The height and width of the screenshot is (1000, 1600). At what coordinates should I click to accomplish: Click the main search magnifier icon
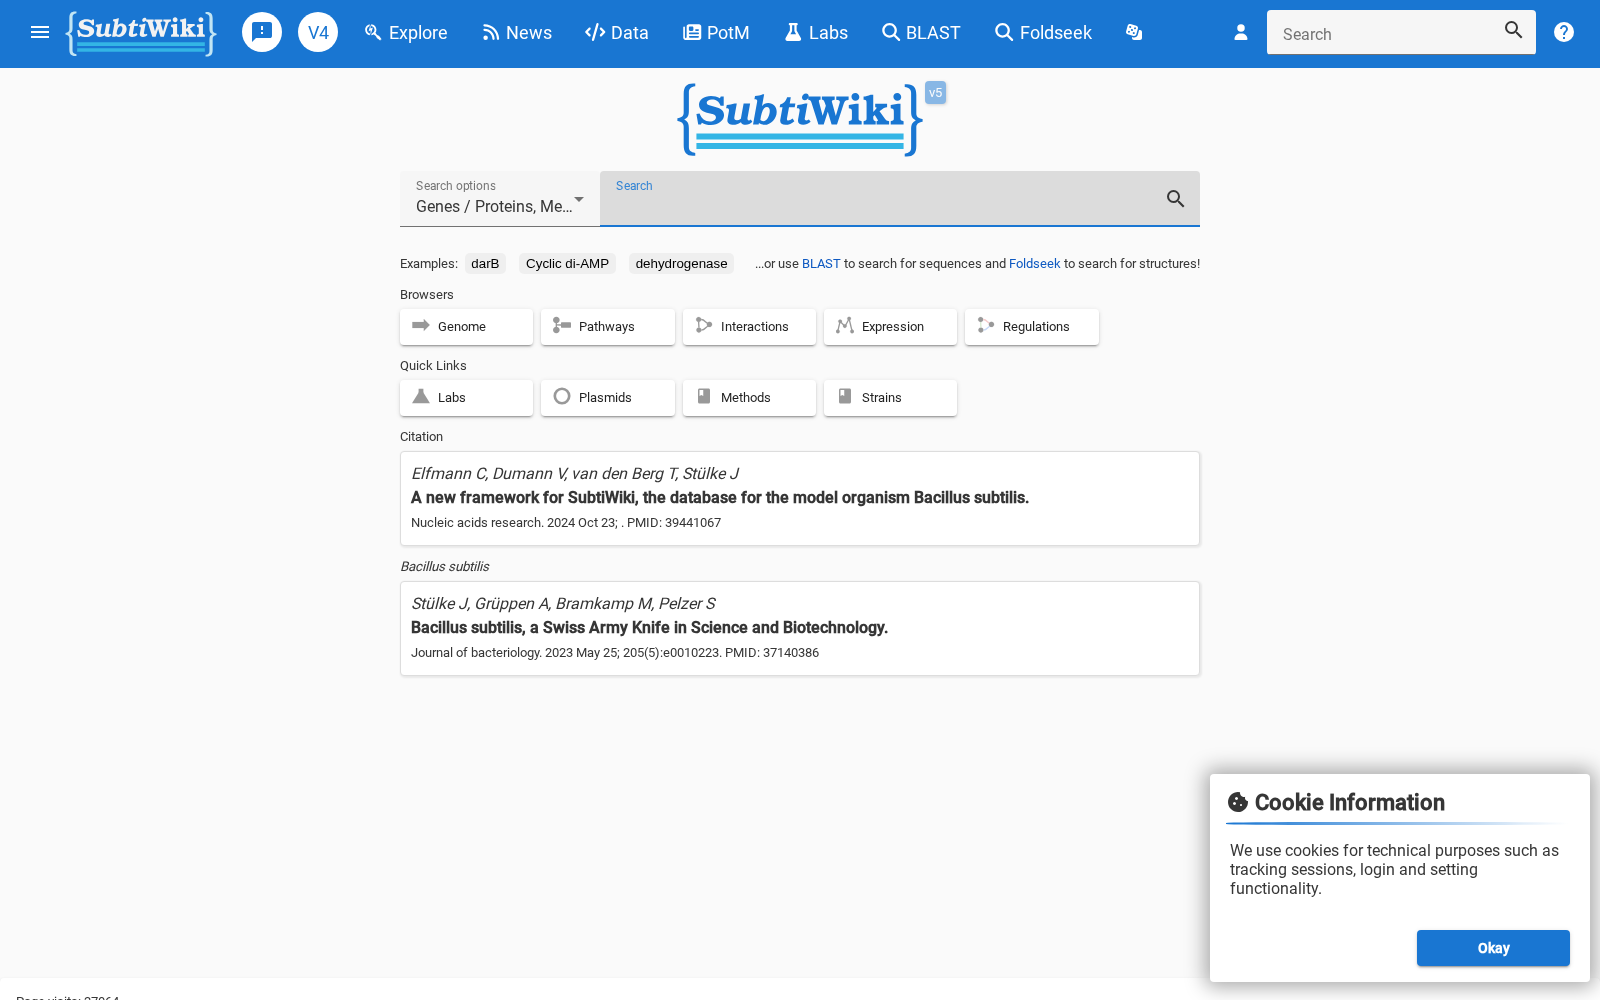pyautogui.click(x=1176, y=199)
